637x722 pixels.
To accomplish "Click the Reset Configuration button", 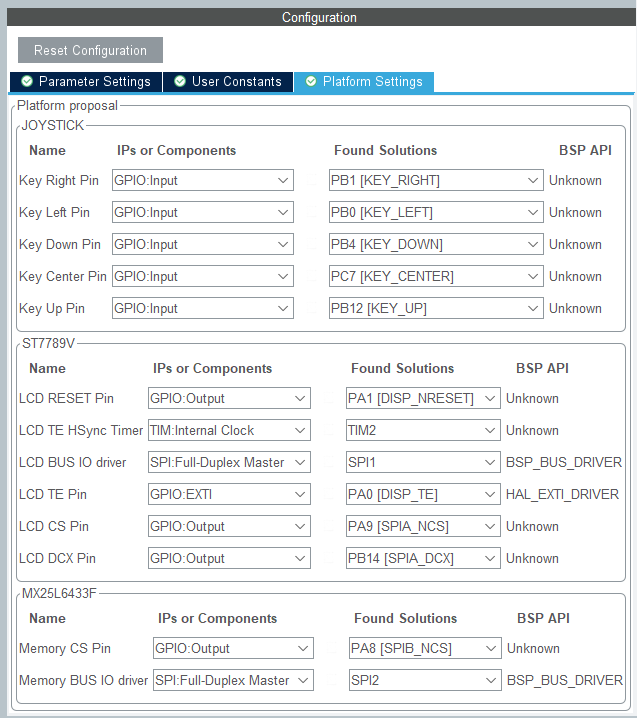I will pos(90,50).
